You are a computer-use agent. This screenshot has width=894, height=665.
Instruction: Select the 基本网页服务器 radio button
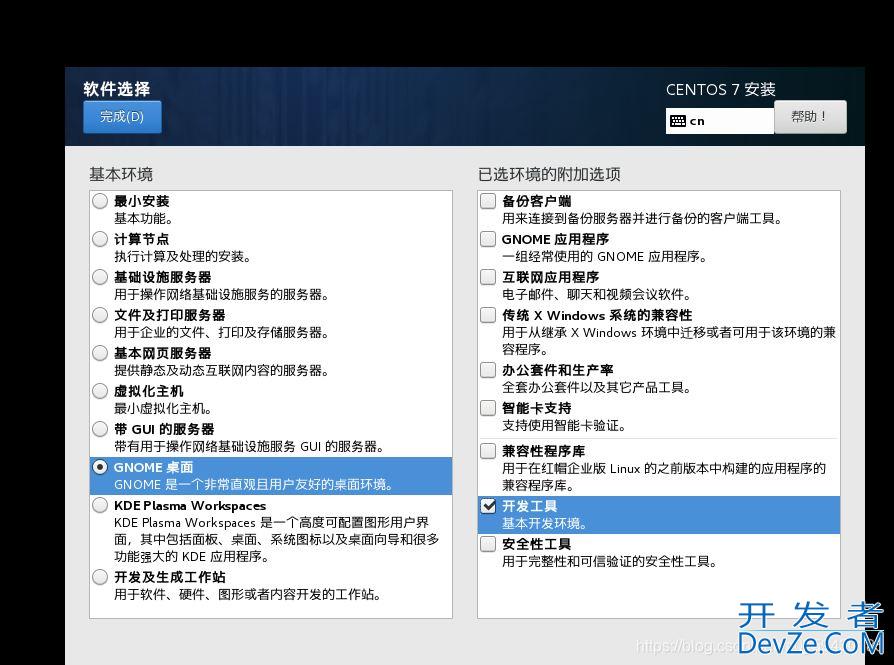100,353
